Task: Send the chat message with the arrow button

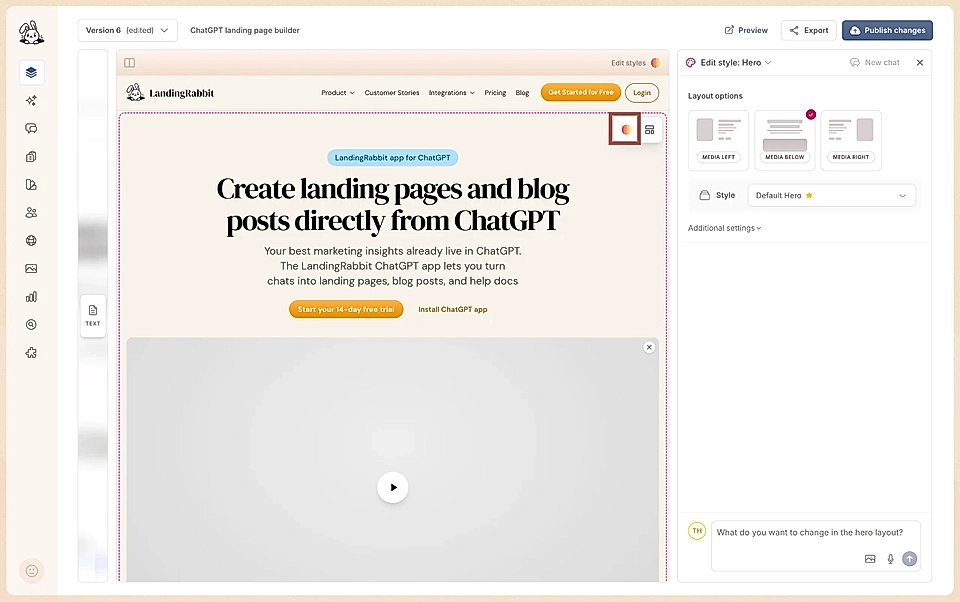Action: pyautogui.click(x=910, y=559)
